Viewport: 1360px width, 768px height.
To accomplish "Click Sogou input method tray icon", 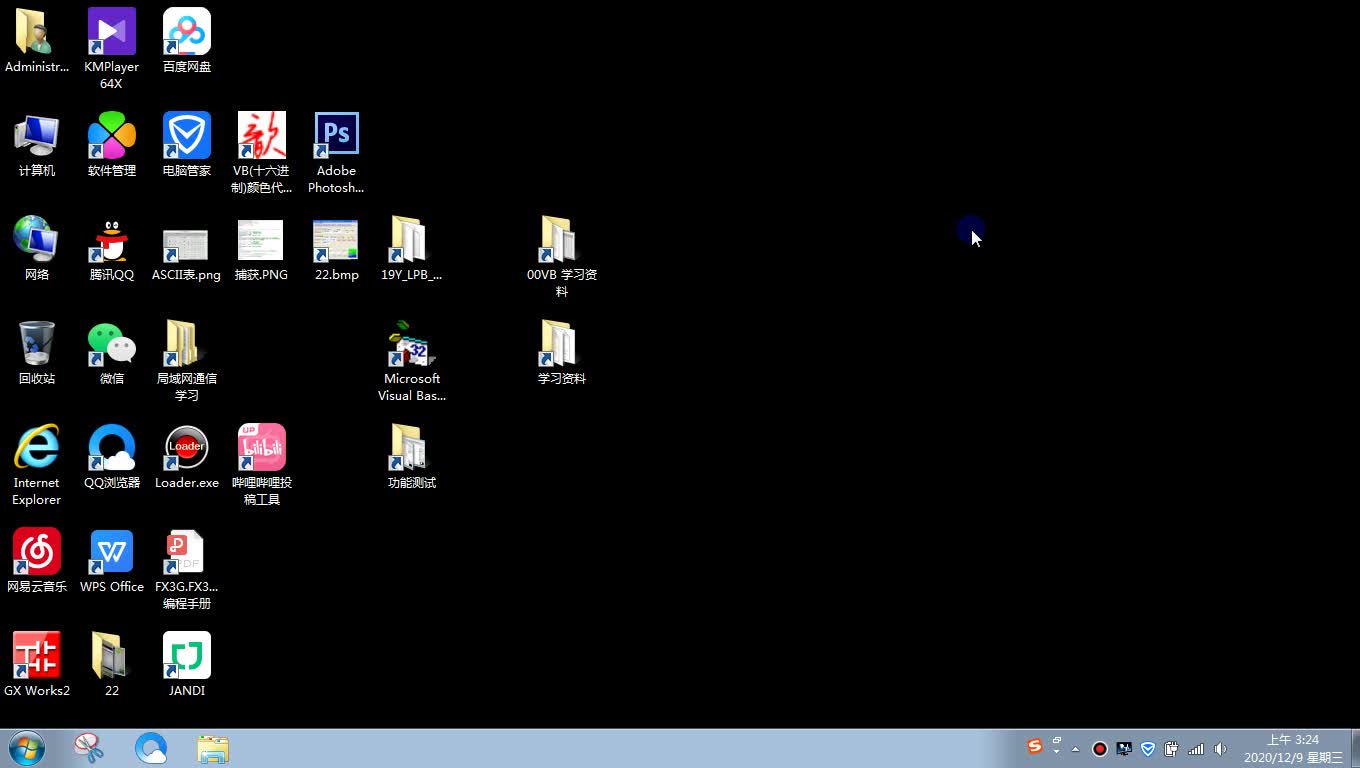I will pyautogui.click(x=1035, y=747).
